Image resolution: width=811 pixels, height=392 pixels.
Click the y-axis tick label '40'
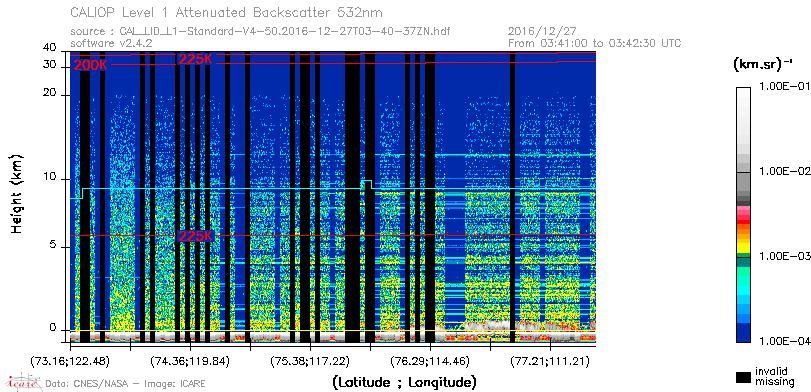pyautogui.click(x=50, y=48)
